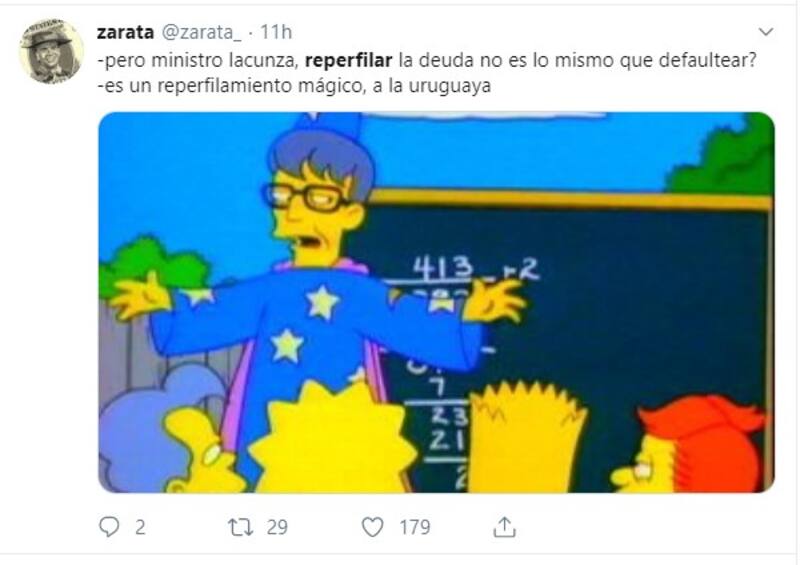
Task: Expand the tweet options chevron
Action: click(x=766, y=32)
